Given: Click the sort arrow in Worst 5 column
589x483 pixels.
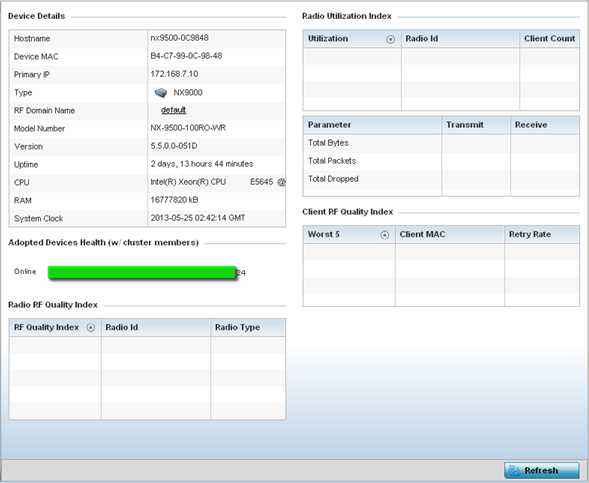Looking at the screenshot, I should coord(384,235).
